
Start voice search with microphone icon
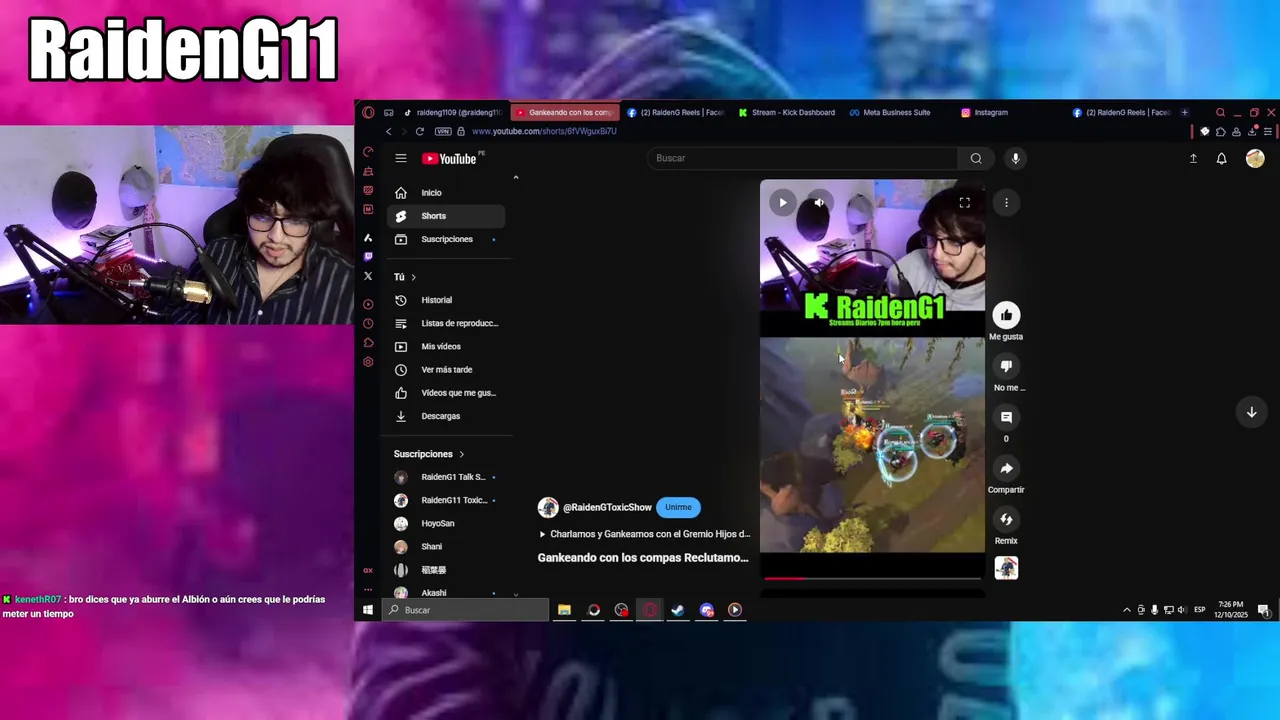1015,158
